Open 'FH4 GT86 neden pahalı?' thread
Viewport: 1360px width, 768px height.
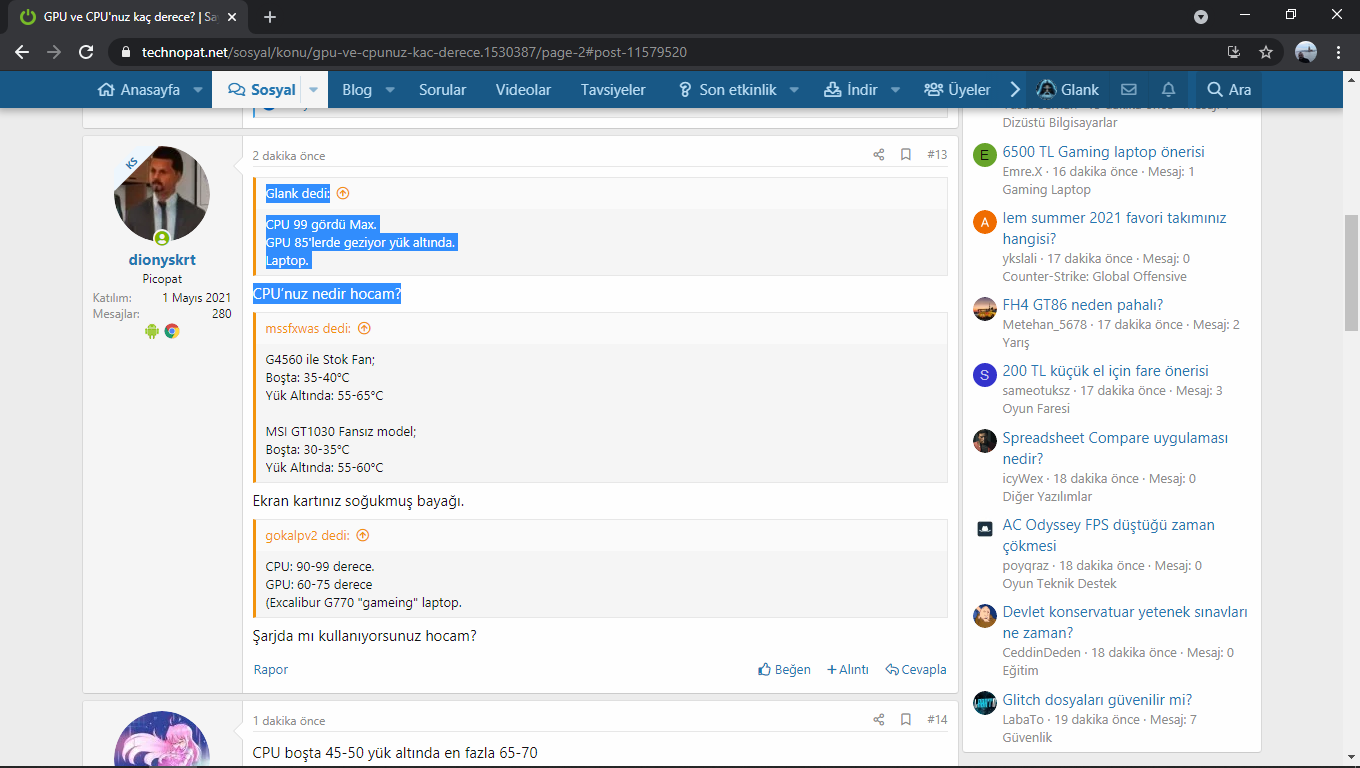1083,305
